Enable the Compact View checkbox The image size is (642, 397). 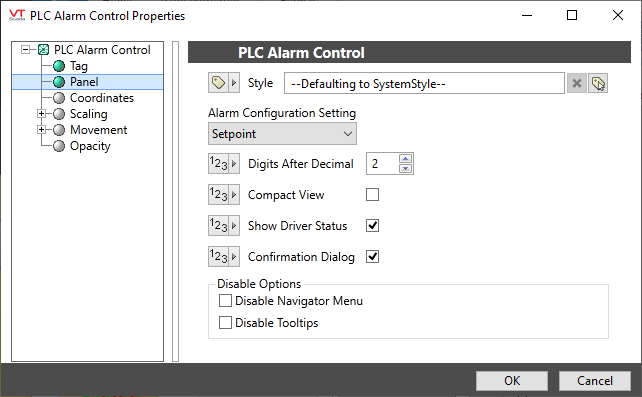pyautogui.click(x=372, y=194)
